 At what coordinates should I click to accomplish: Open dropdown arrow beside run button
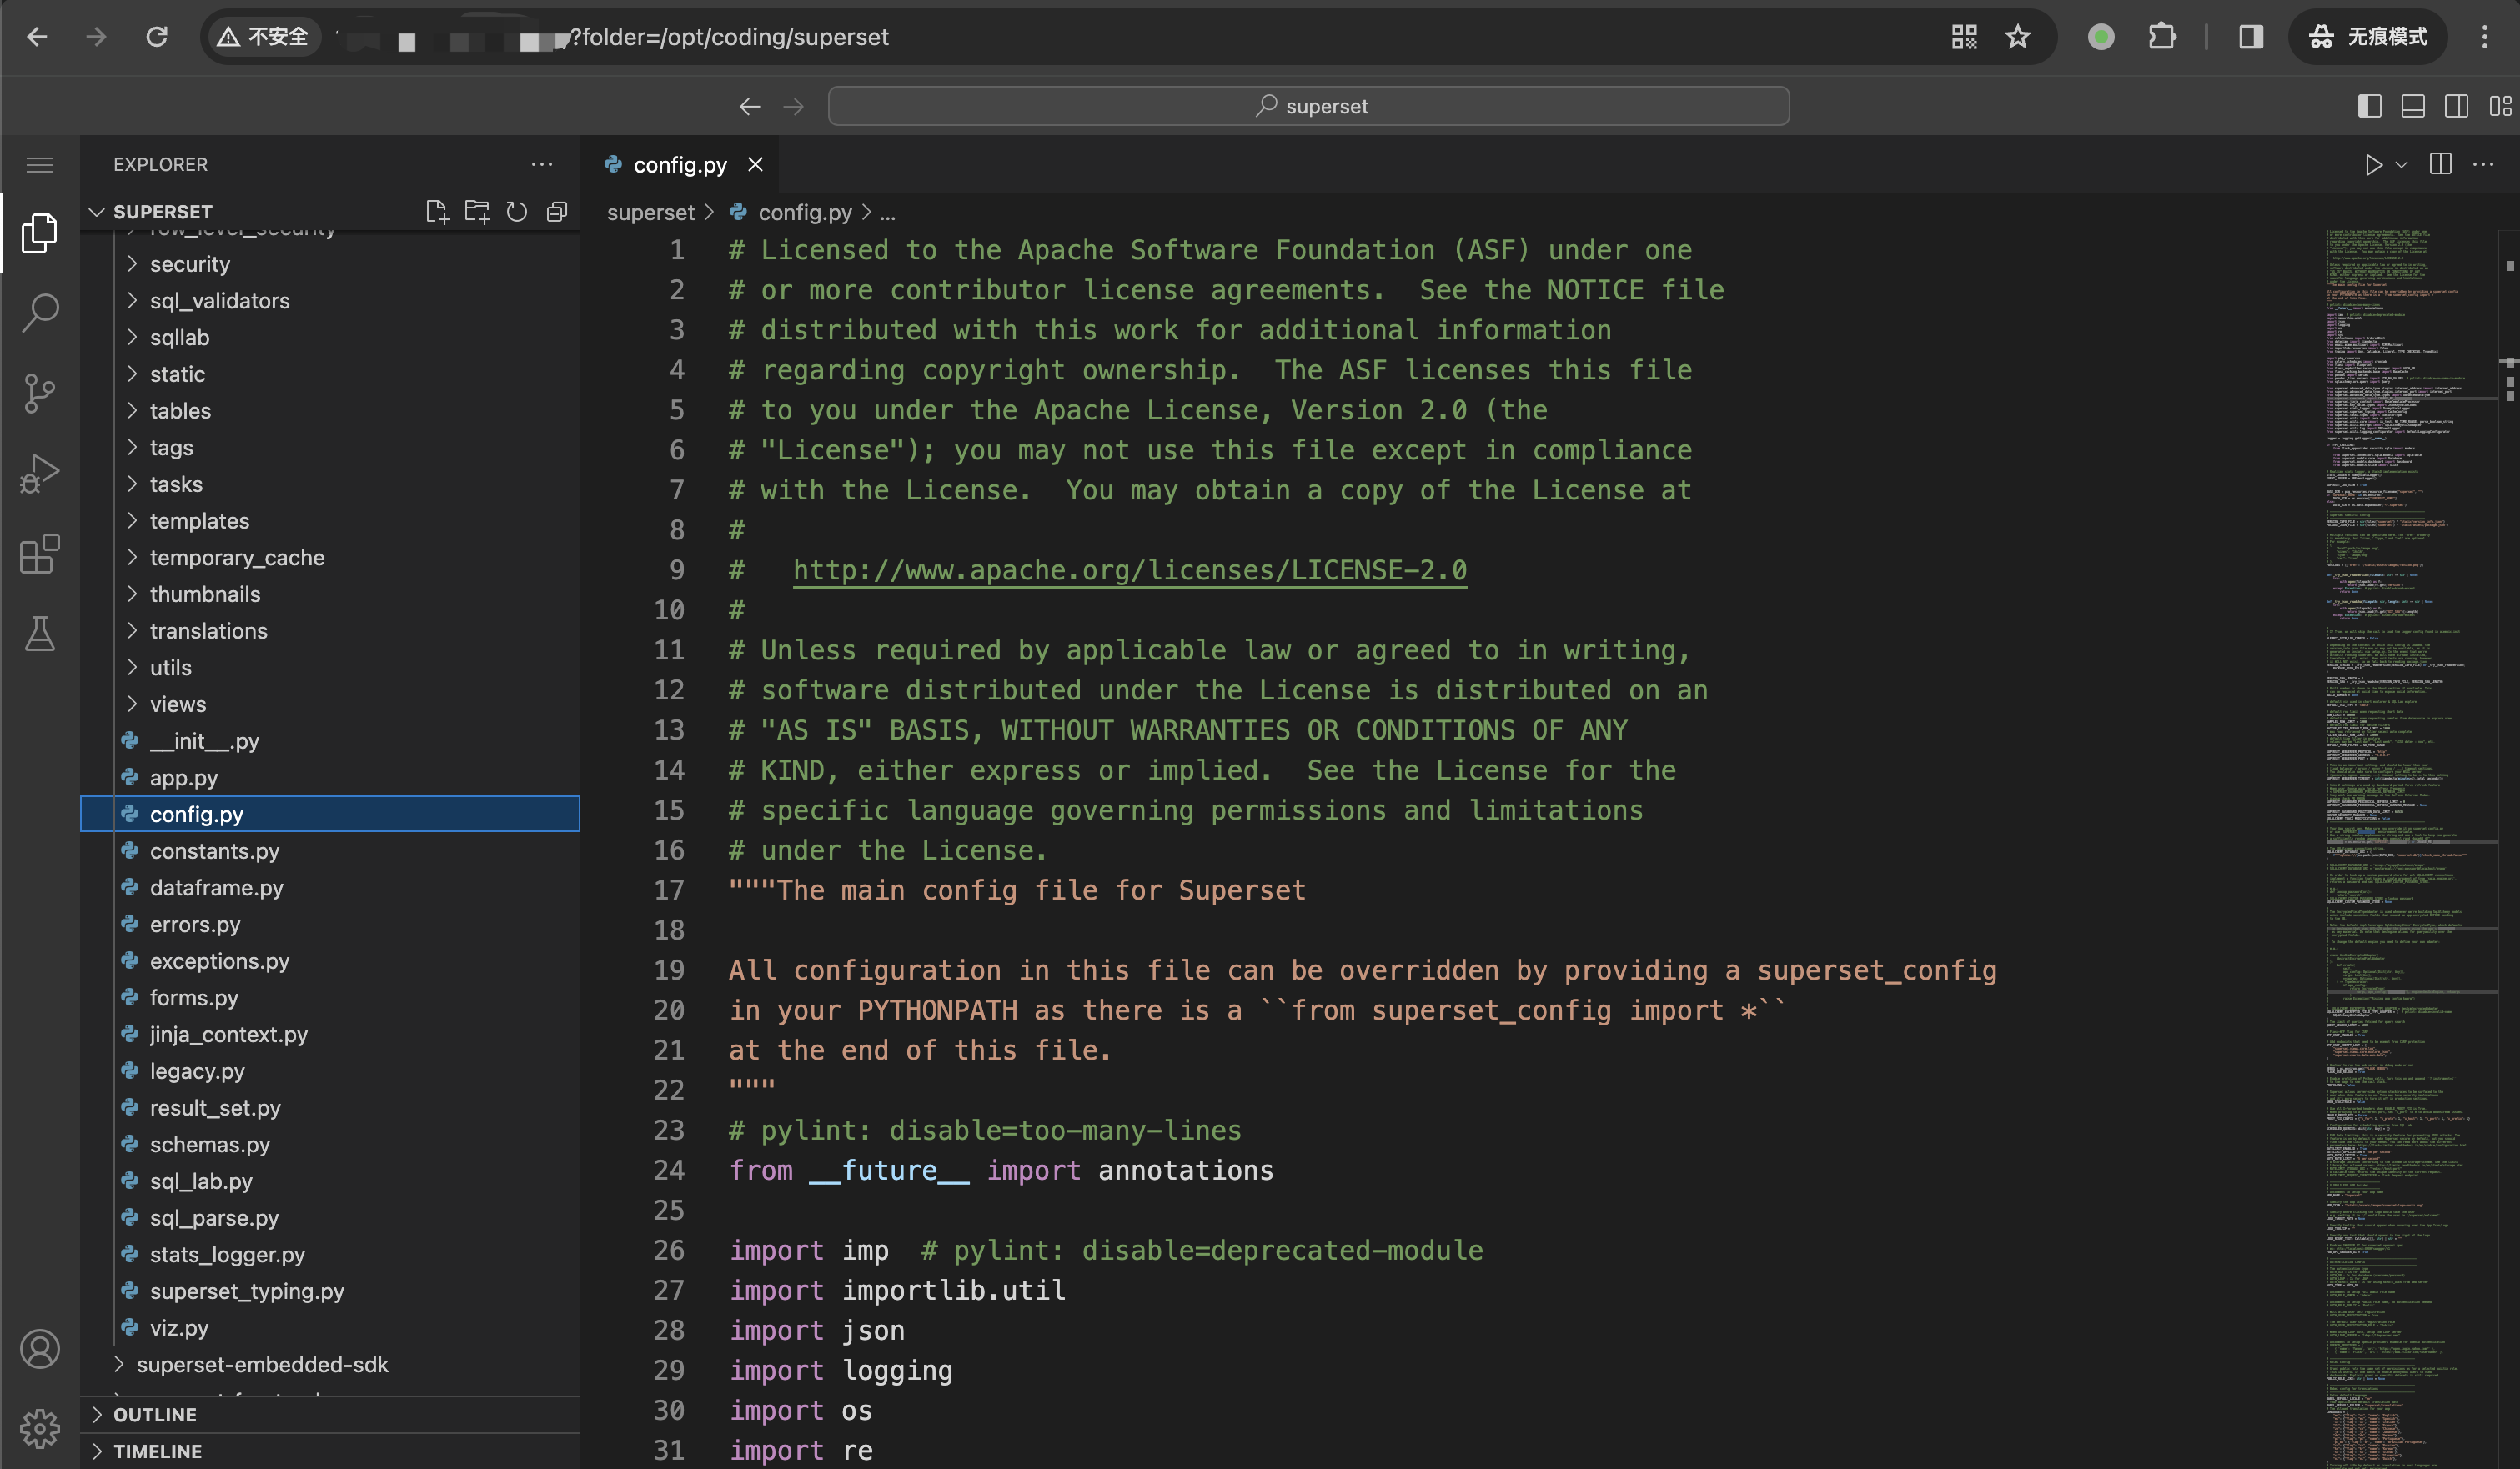(2401, 165)
